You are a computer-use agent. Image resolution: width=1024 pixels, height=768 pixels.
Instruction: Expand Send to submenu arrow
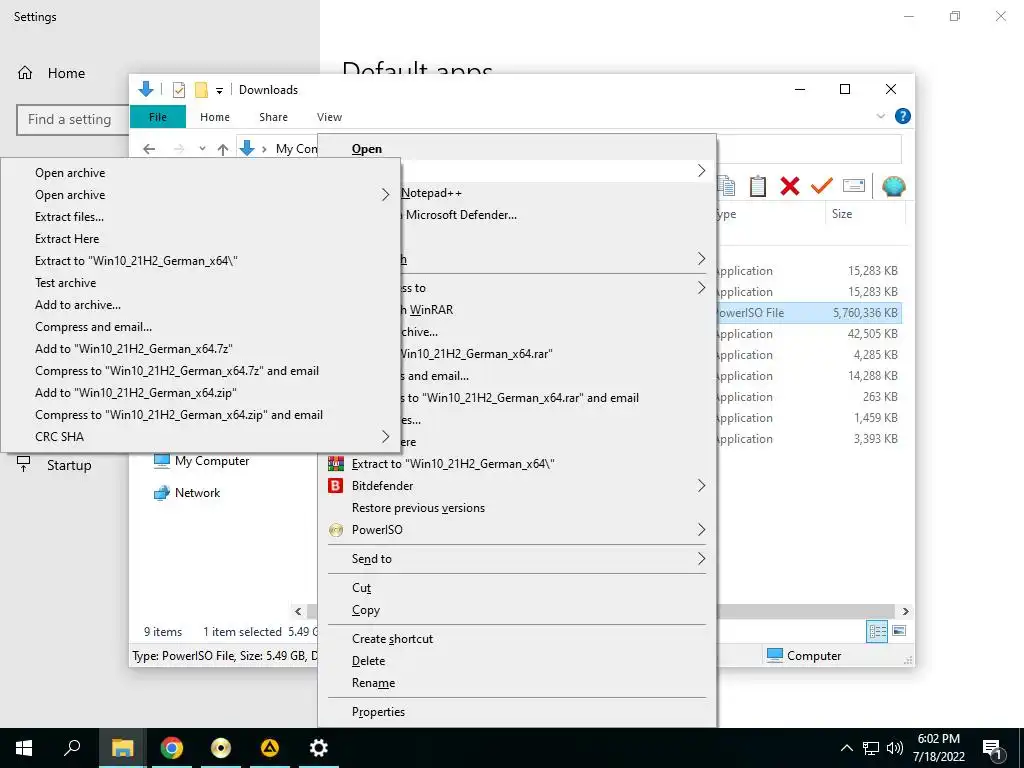point(701,558)
